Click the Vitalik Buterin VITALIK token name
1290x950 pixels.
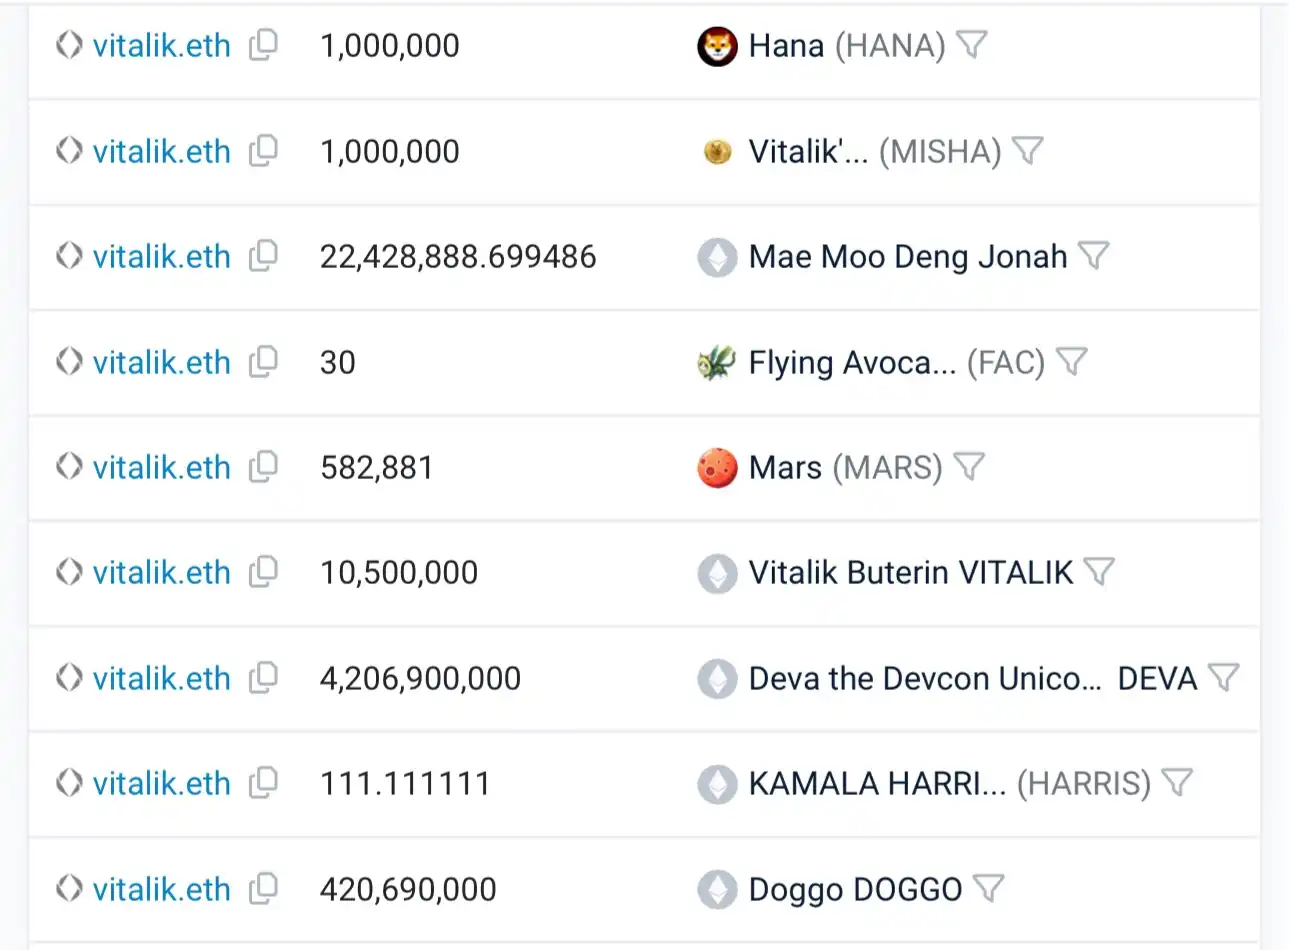pyautogui.click(x=910, y=572)
